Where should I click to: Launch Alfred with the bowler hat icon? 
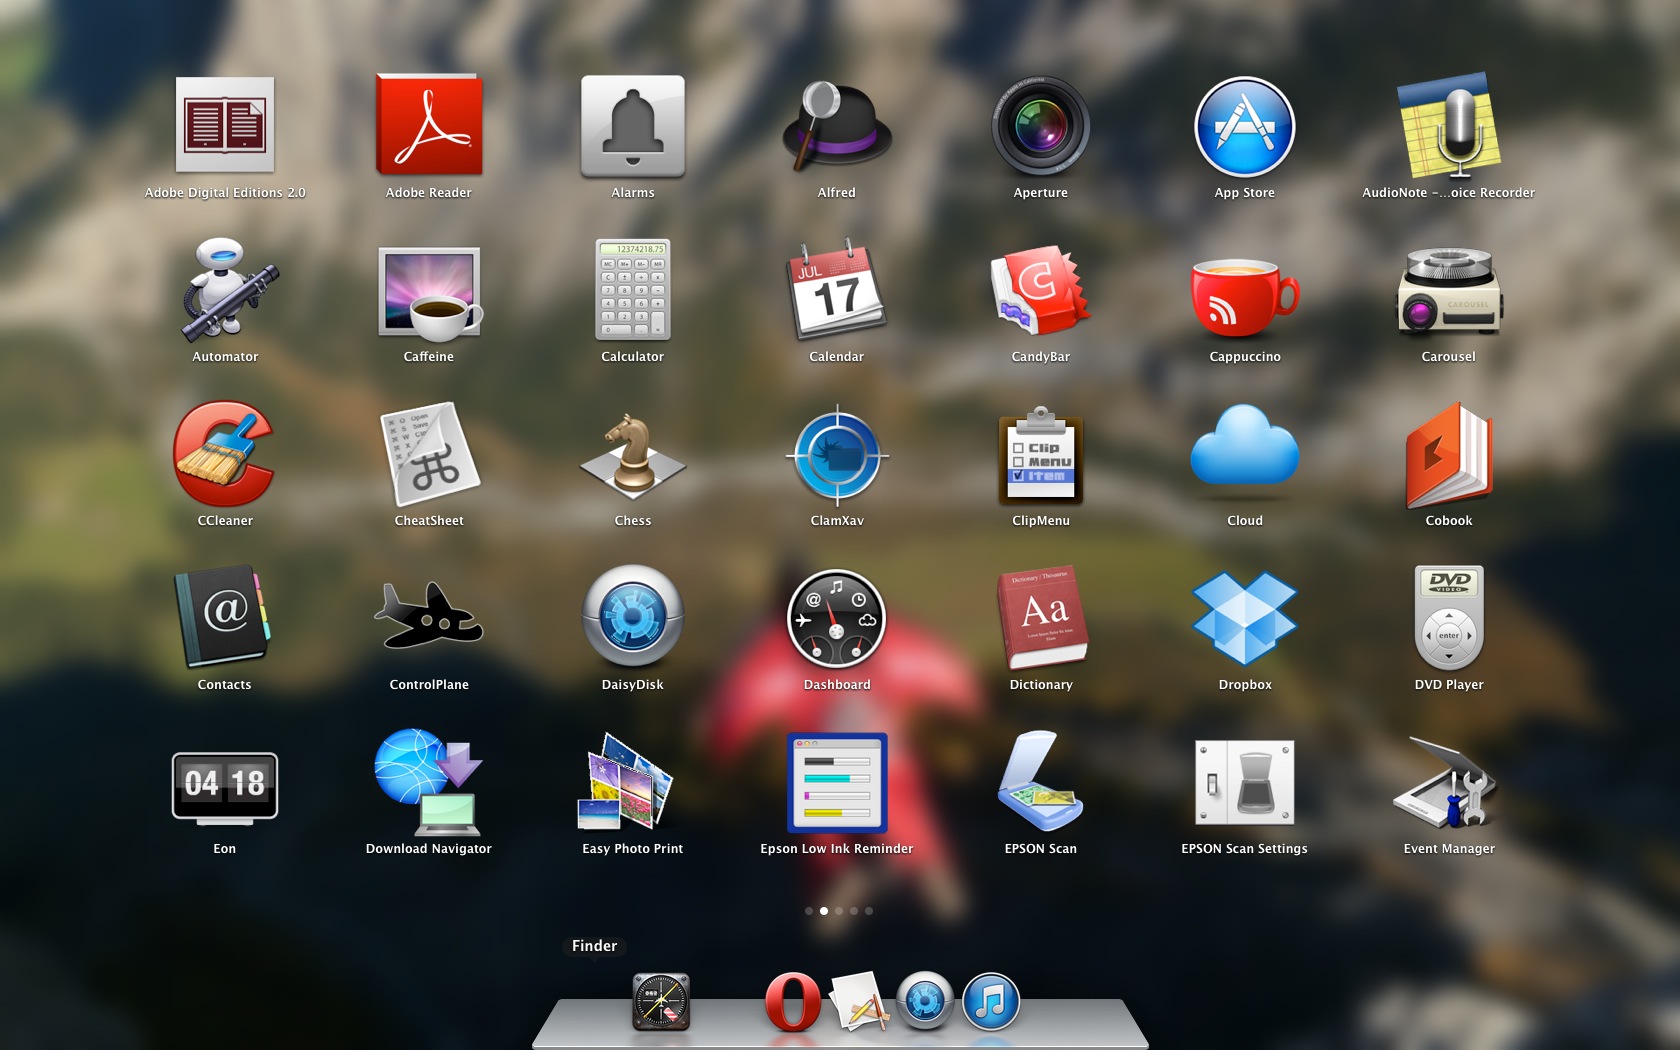click(837, 126)
